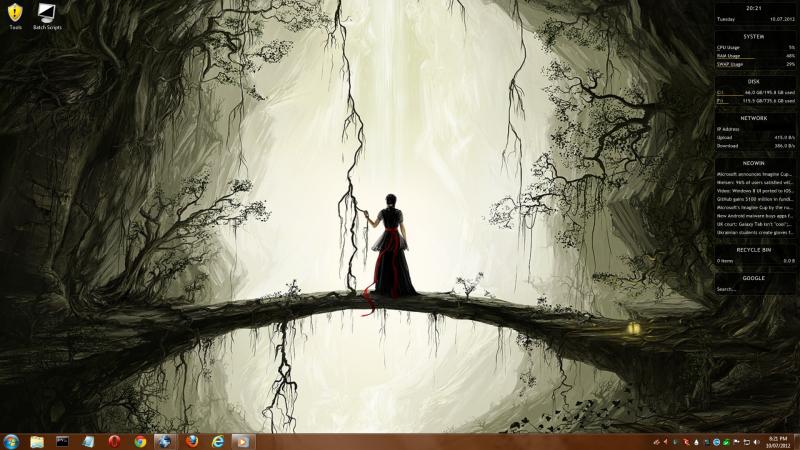This screenshot has height=450, width=800.
Task: Click the blue circular tray icon
Action: point(716,442)
